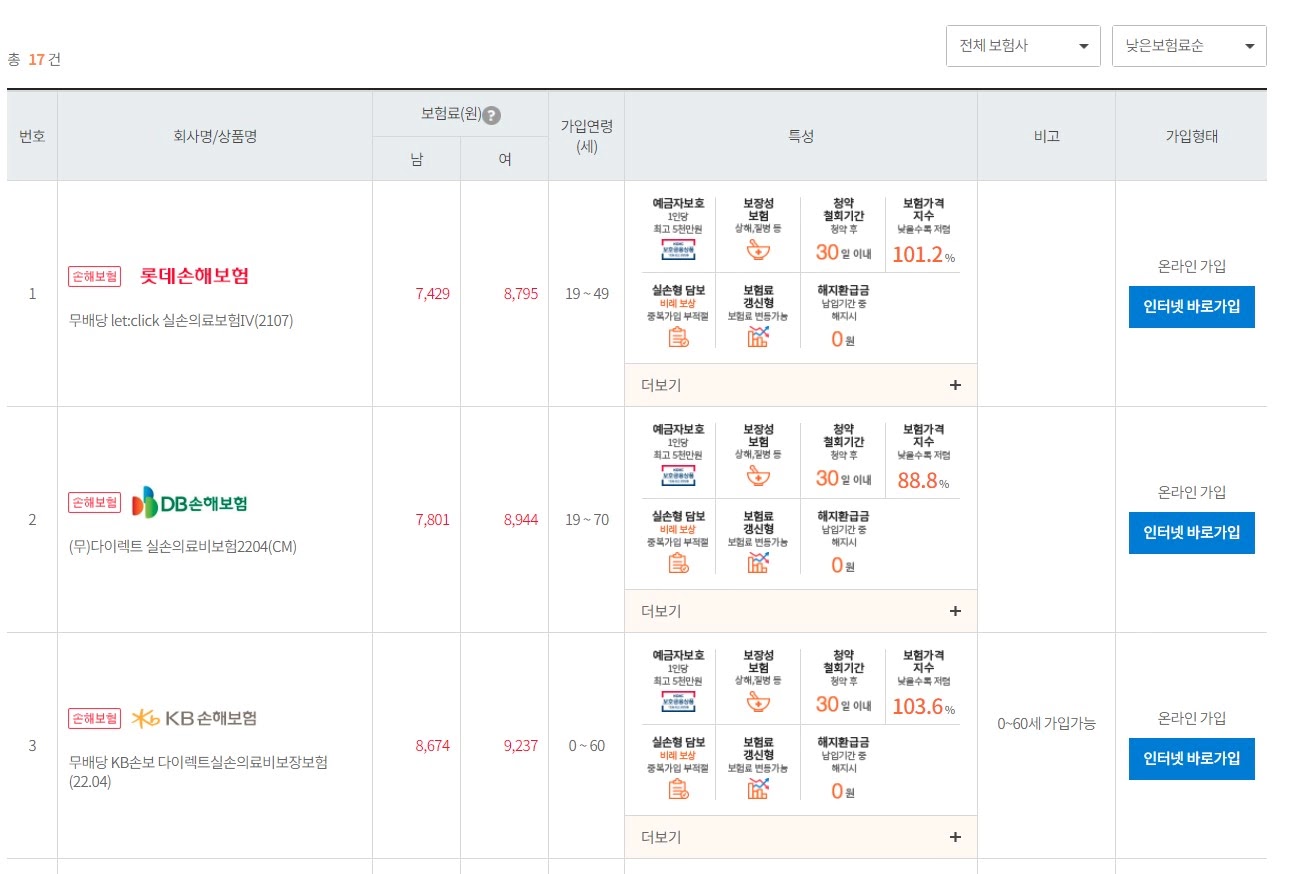Click the 예금자보호 badge icon in DB row
Screen dimensions: 1310x874
tap(678, 476)
